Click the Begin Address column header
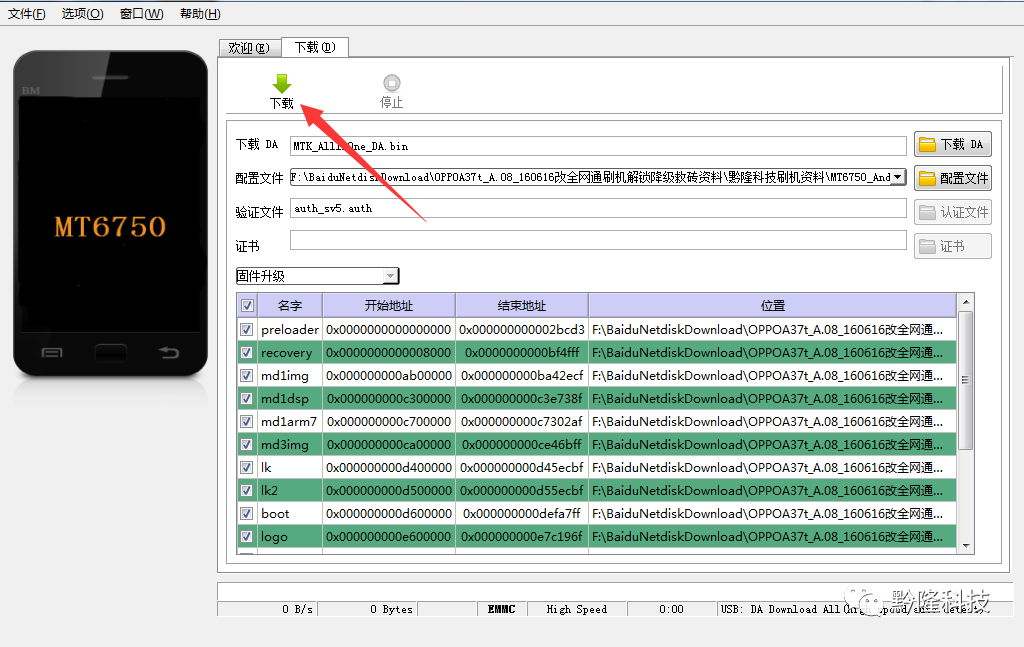Screen dimensions: 1024x647 point(389,306)
